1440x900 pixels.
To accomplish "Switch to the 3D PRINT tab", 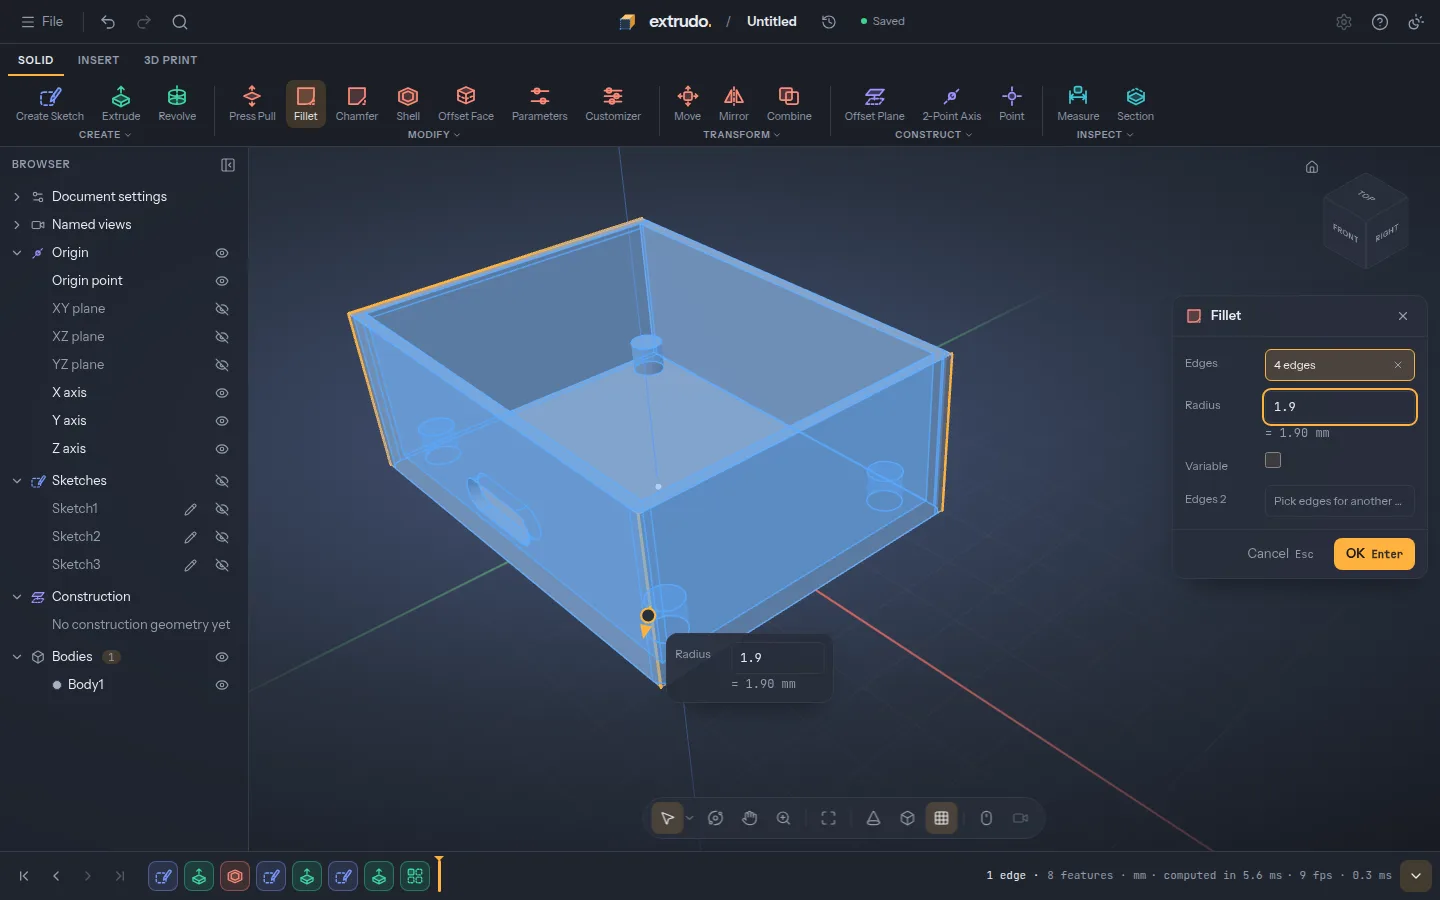I will point(170,60).
